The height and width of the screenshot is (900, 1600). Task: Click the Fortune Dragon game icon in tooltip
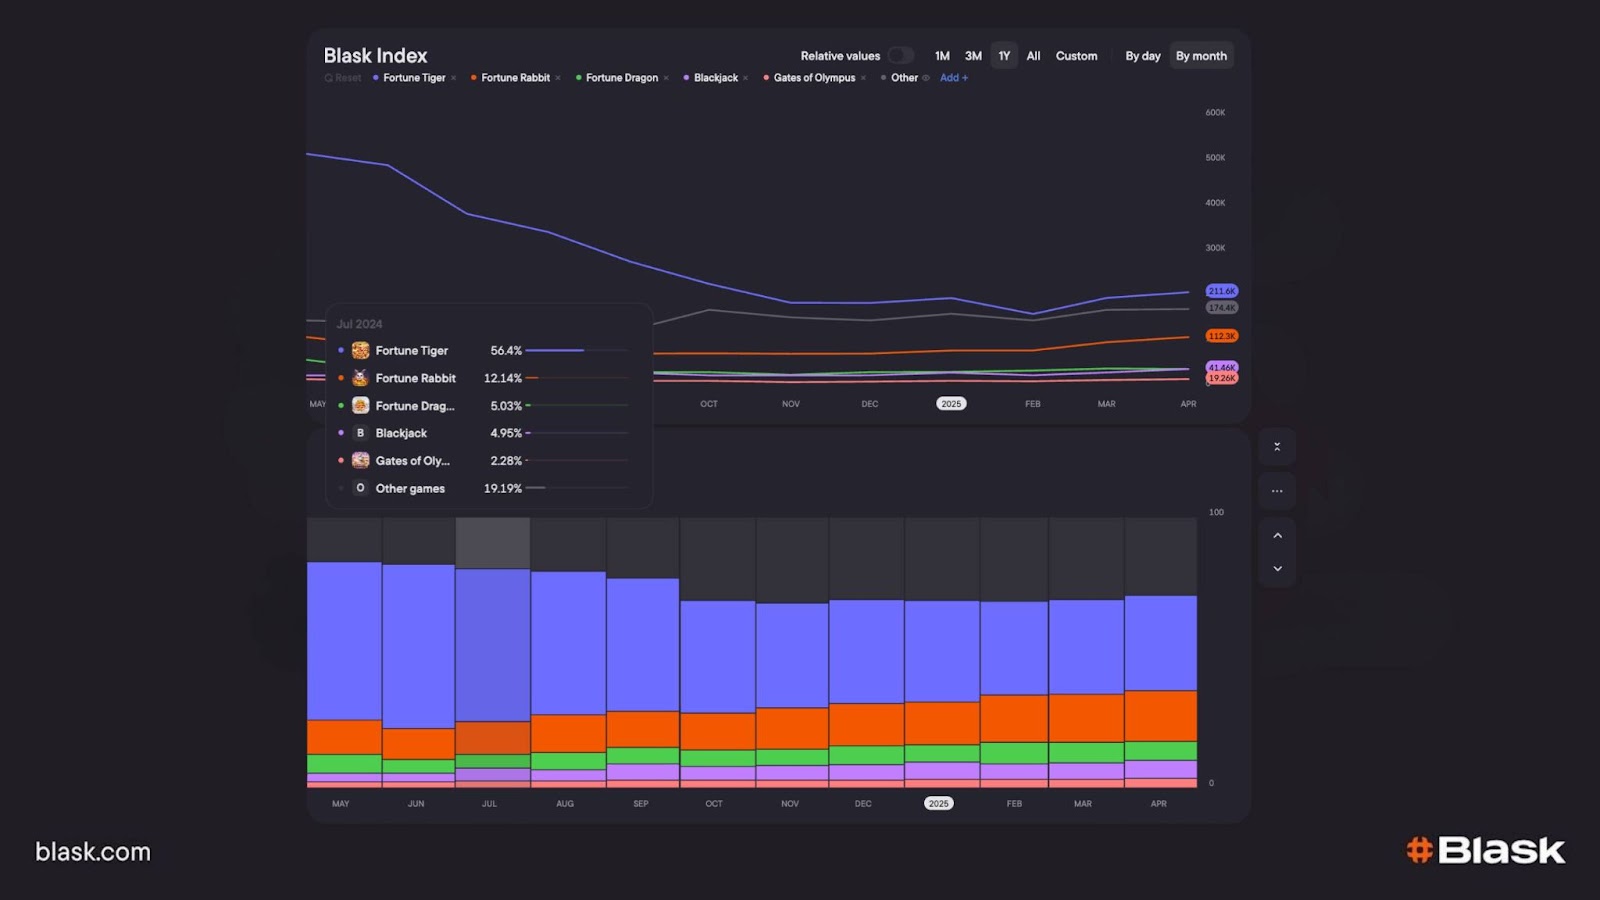tap(361, 406)
